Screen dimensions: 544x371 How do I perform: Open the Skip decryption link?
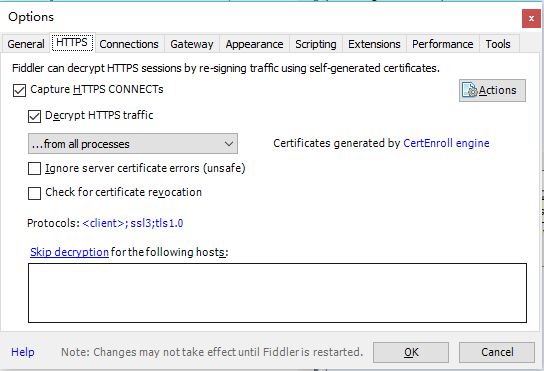point(69,252)
